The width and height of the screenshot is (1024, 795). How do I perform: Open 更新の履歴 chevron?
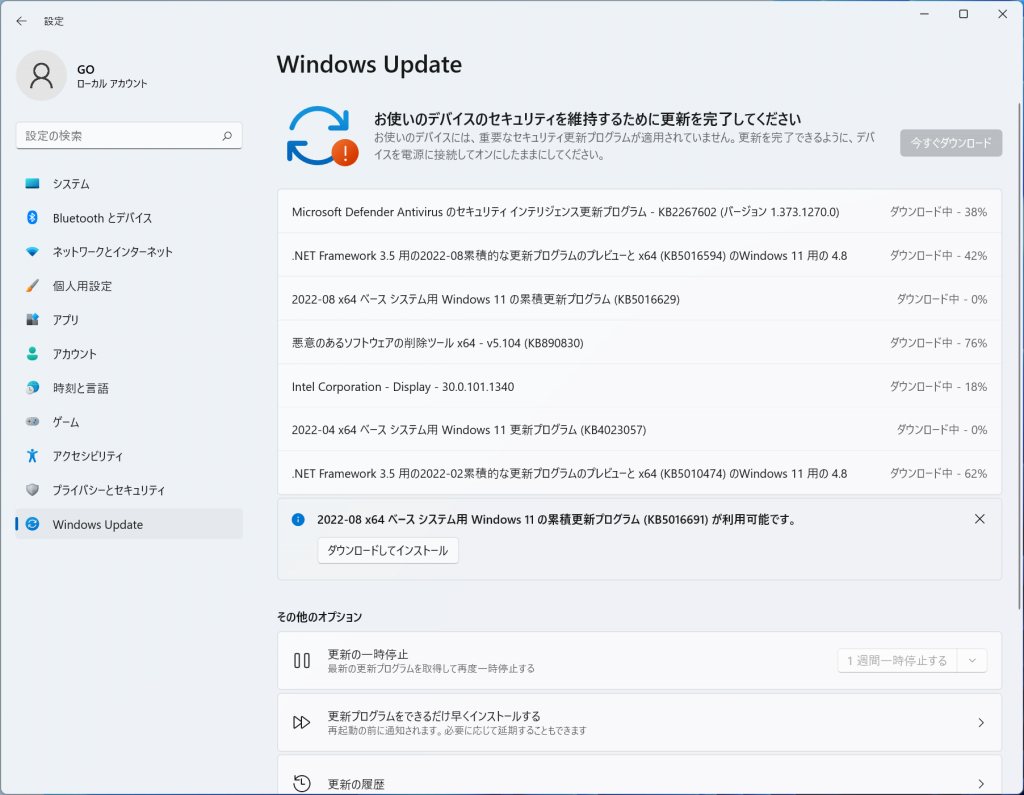point(981,784)
